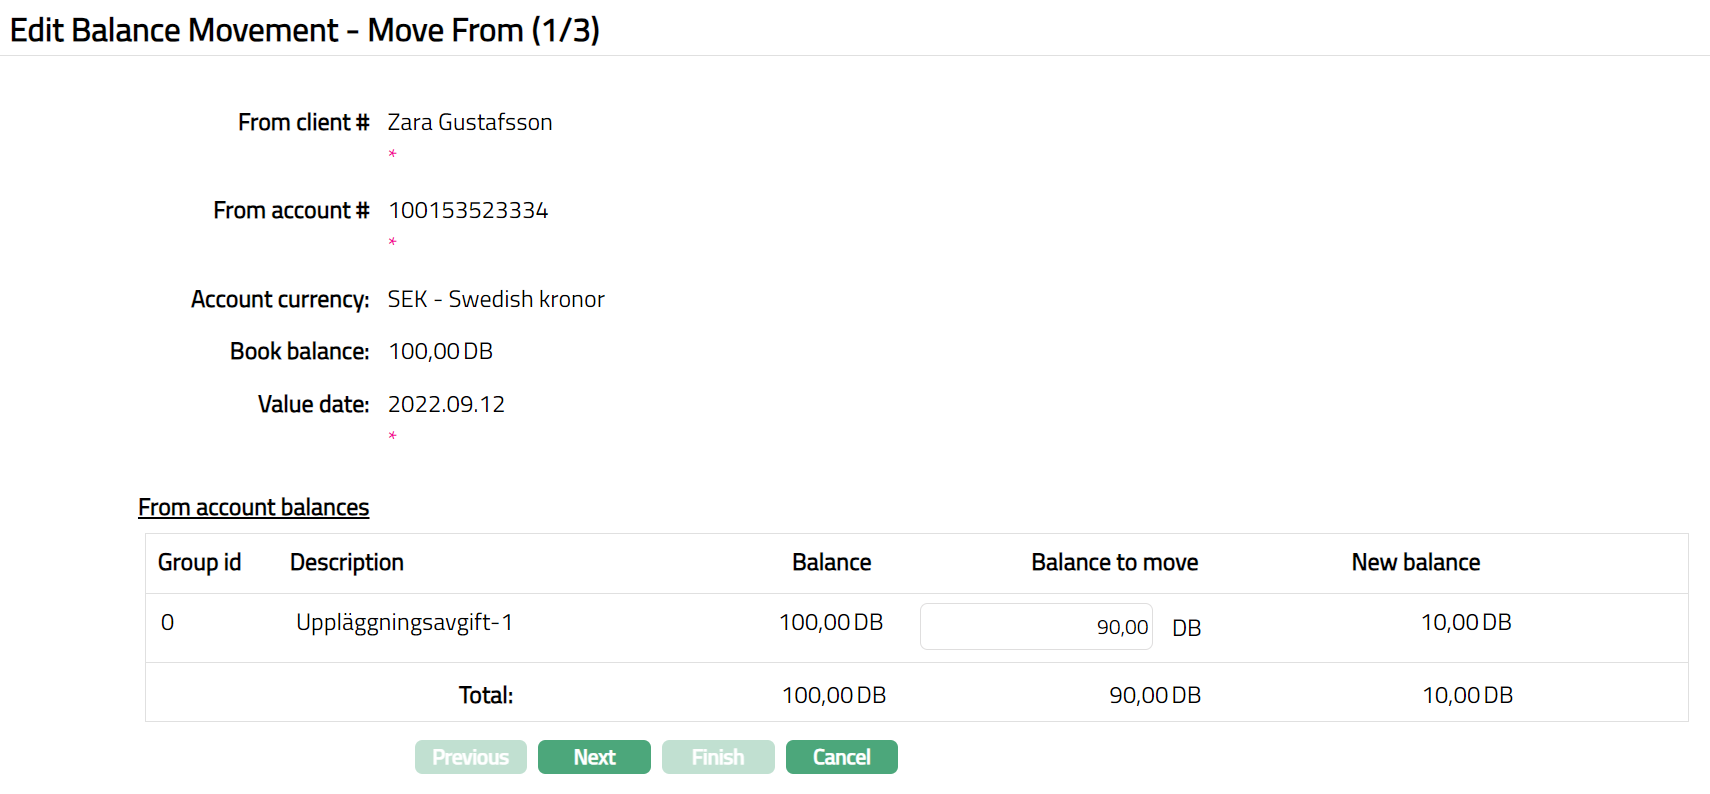This screenshot has height=794, width=1710.
Task: Click the 10,00 DB new balance in Uppläggningsavgift row
Action: [x=1465, y=622]
